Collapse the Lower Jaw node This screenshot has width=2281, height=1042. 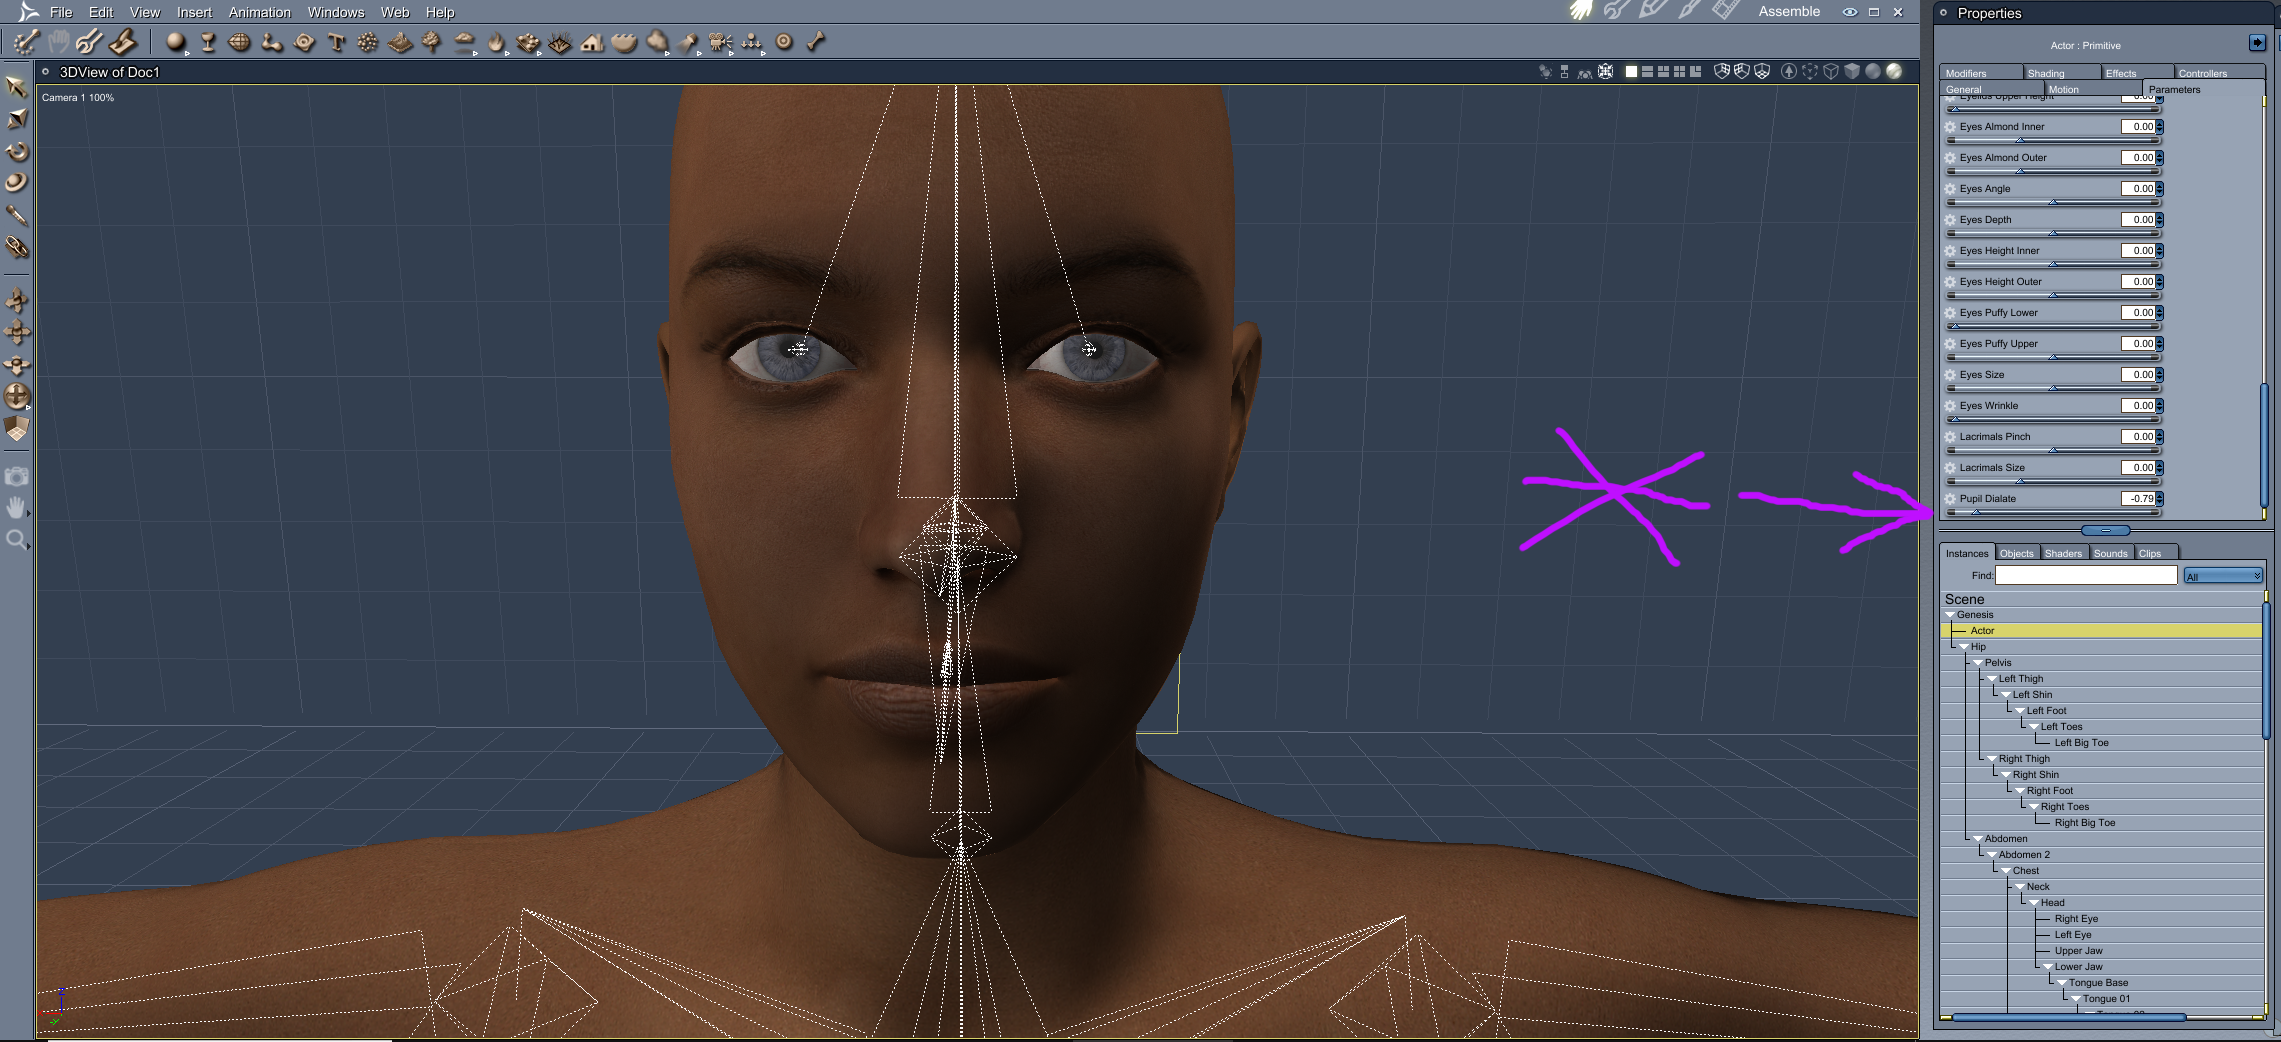[x=2048, y=967]
